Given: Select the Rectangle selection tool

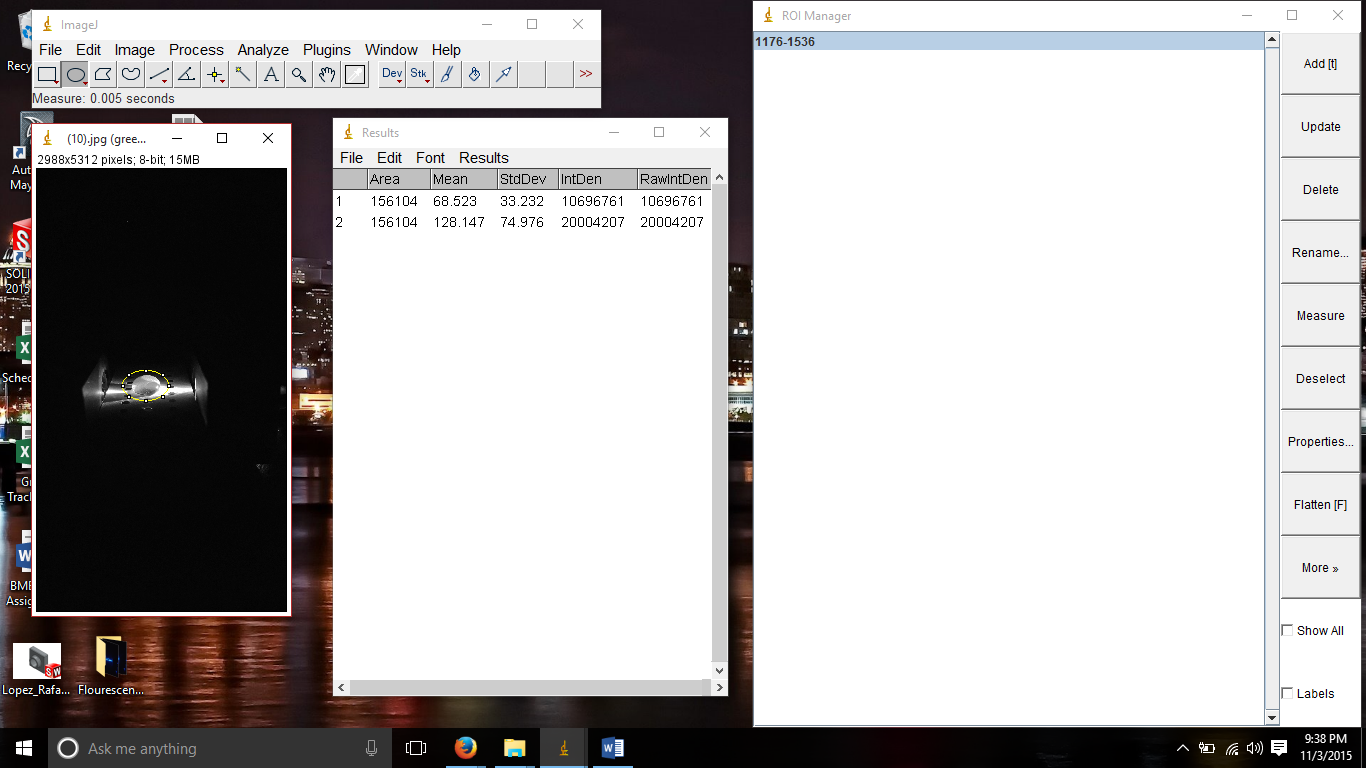Looking at the screenshot, I should coord(47,74).
